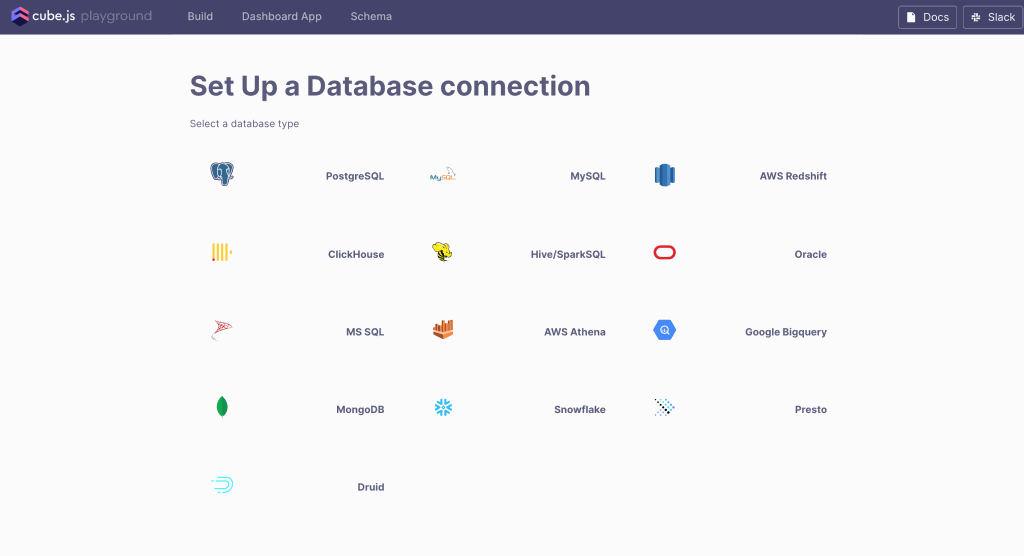Click the PostgreSQL elephant icon
Viewport: 1024px width, 556px height.
tap(222, 174)
